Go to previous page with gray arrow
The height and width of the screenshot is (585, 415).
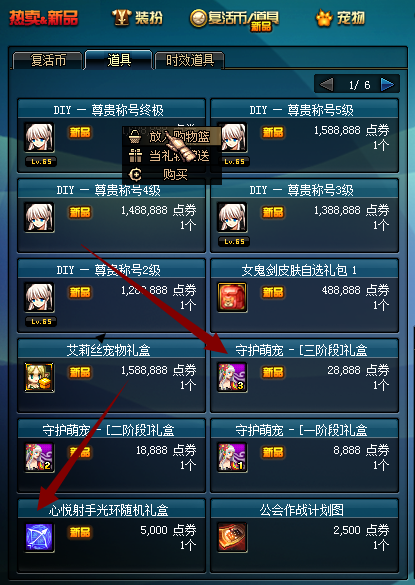(x=327, y=85)
